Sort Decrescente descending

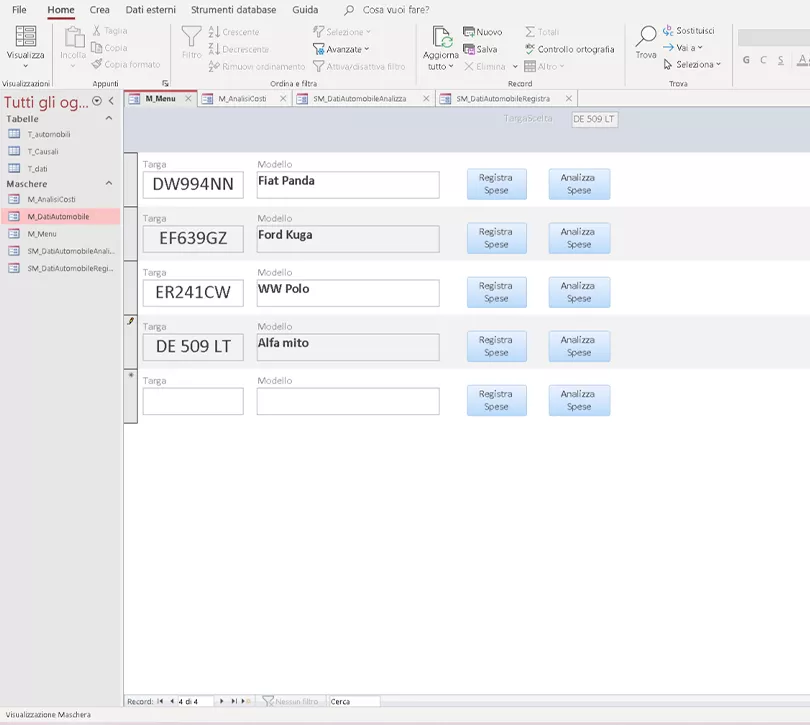(239, 49)
